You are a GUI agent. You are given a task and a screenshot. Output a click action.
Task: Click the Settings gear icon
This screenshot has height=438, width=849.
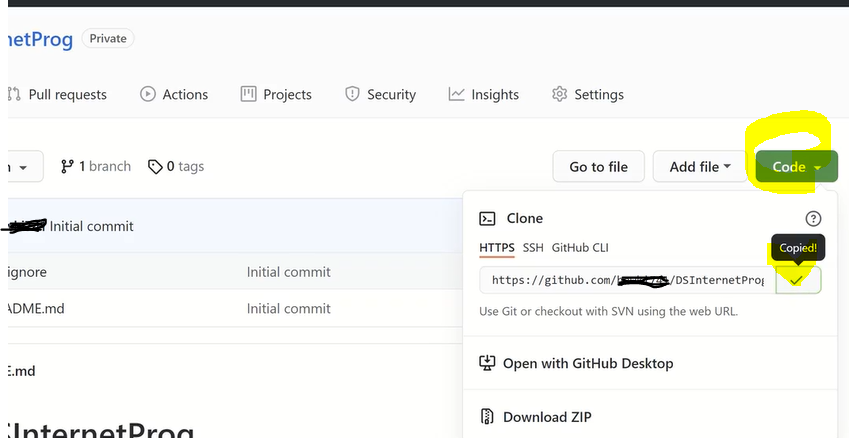coord(559,94)
